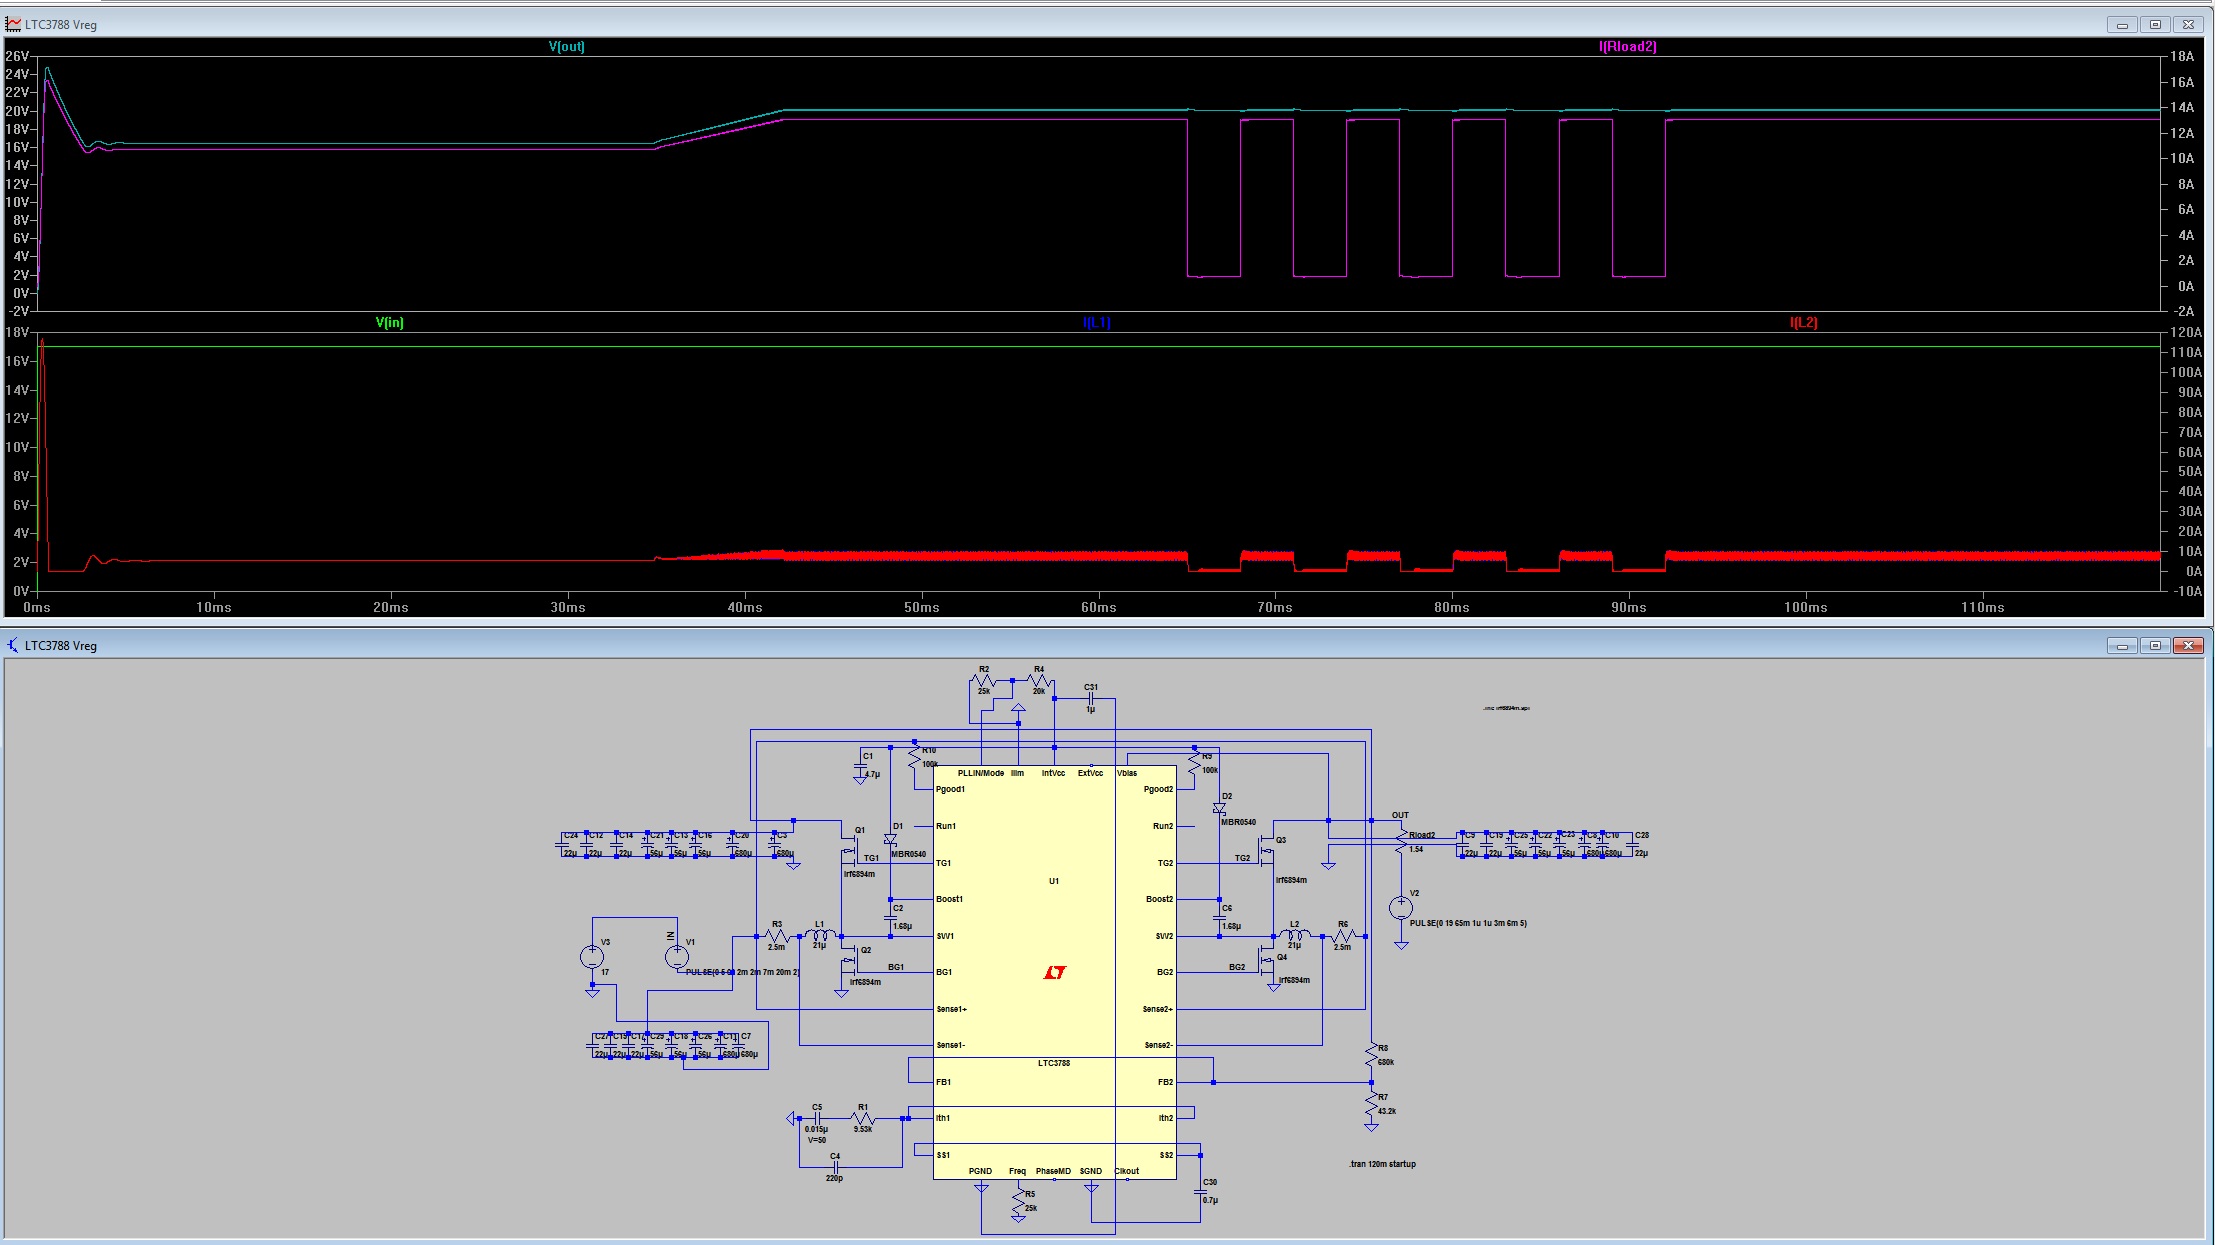Click the 18A right axis label
Screen dimensions: 2215x1245
click(2182, 57)
